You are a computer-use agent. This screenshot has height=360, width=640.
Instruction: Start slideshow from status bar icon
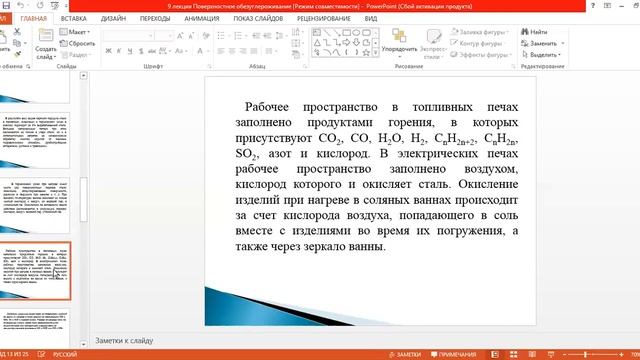(551, 354)
